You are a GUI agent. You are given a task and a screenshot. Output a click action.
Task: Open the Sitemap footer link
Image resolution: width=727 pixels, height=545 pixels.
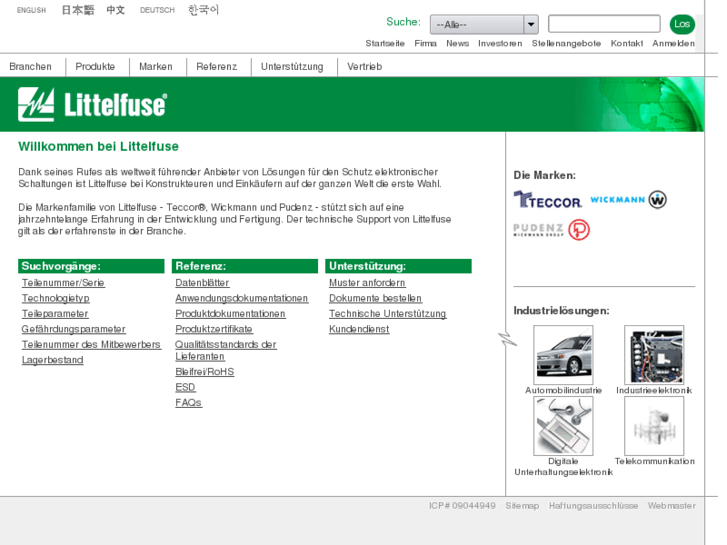click(522, 506)
